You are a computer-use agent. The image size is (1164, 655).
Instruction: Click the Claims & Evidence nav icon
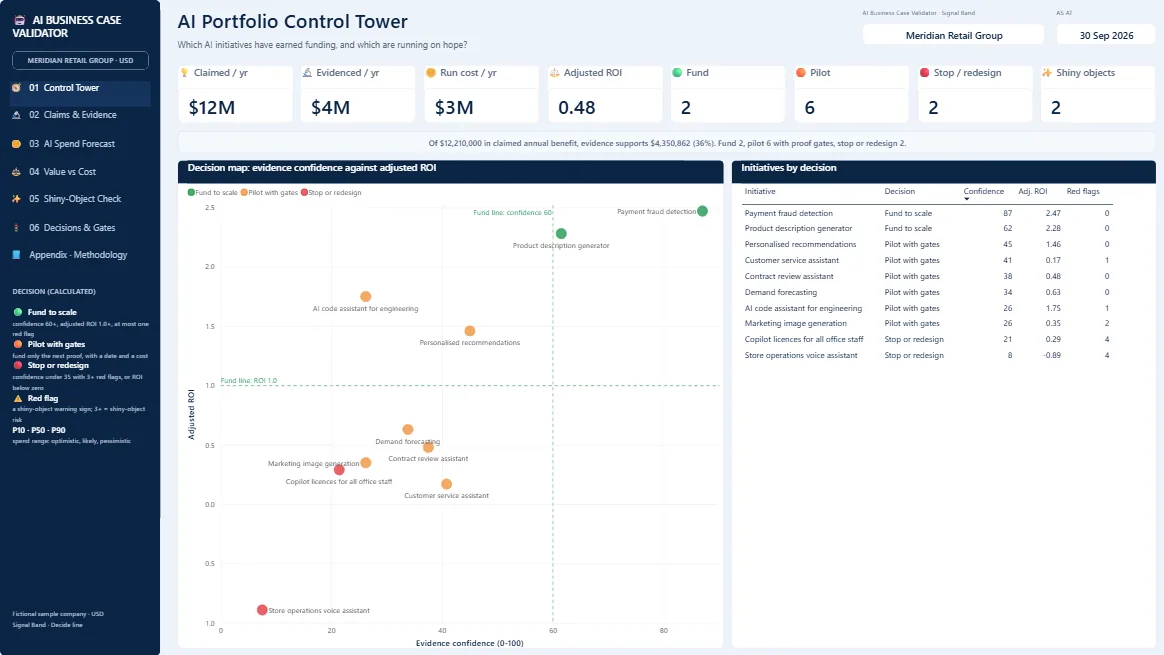[x=16, y=115]
